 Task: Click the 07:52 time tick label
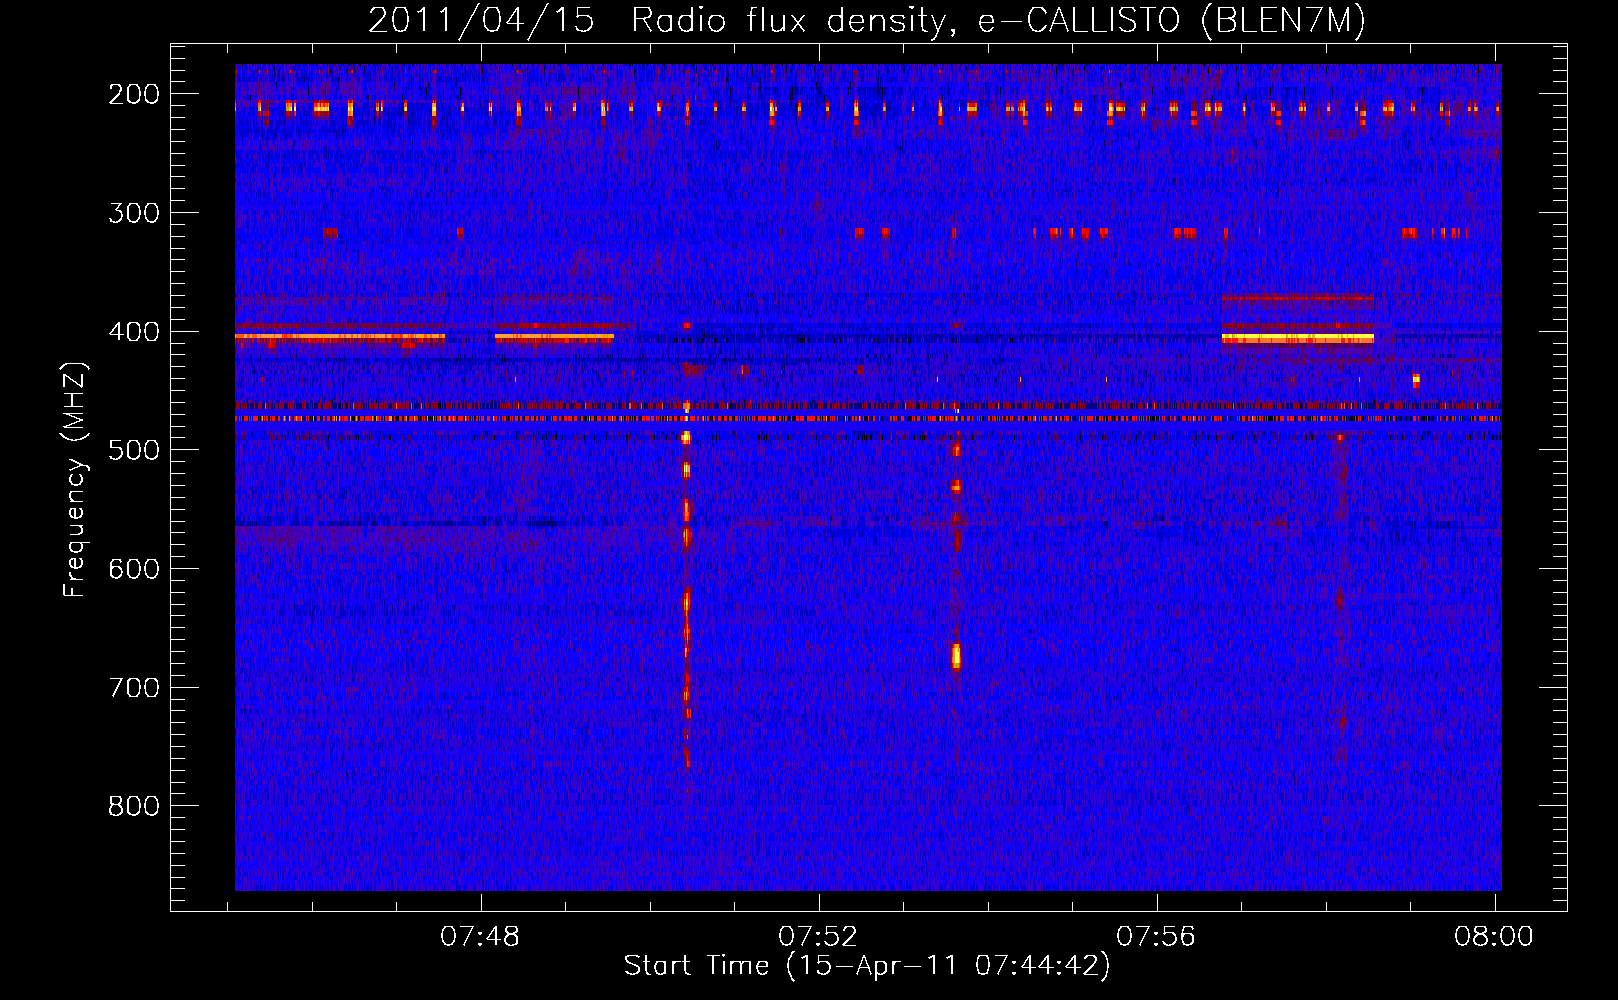[818, 936]
